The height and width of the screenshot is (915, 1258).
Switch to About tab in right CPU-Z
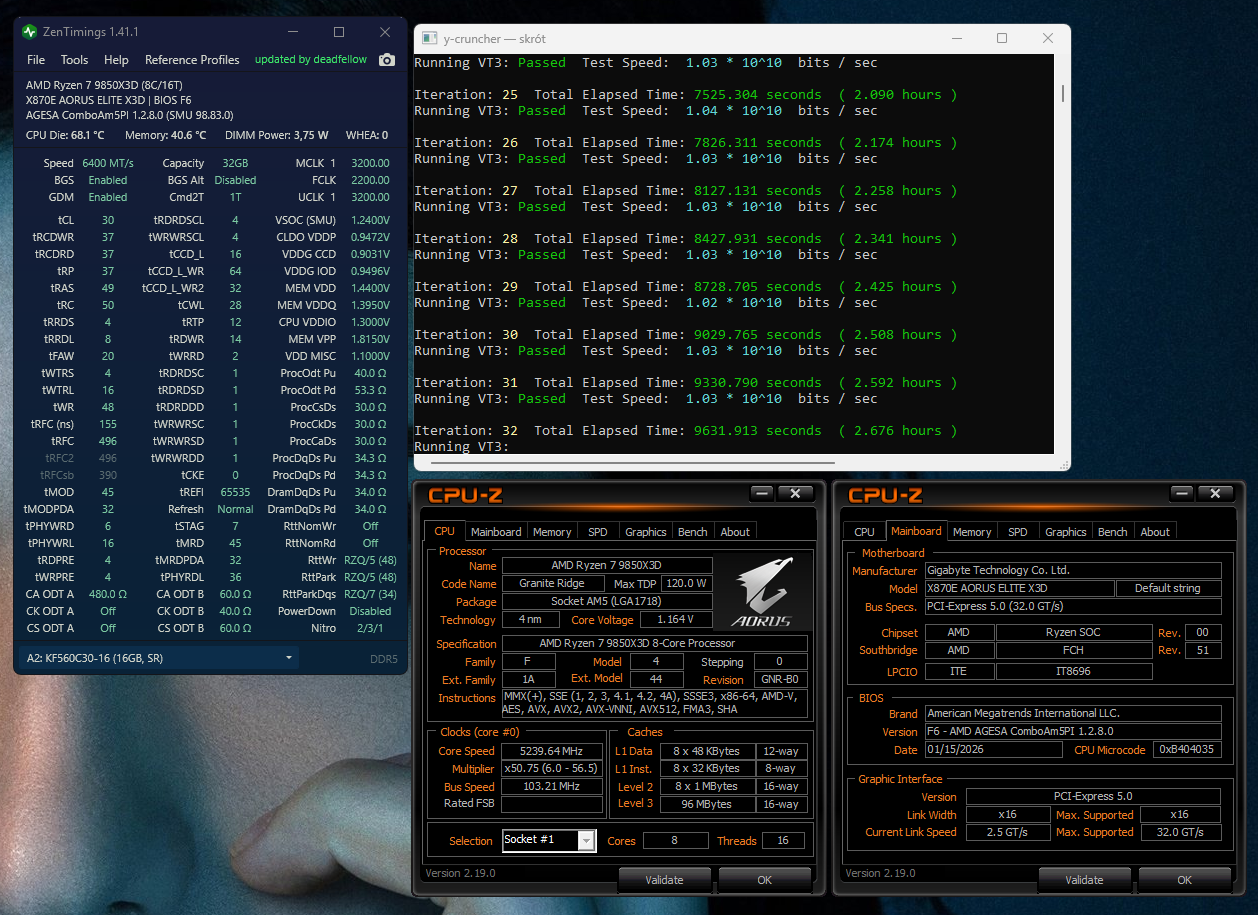tap(1155, 532)
